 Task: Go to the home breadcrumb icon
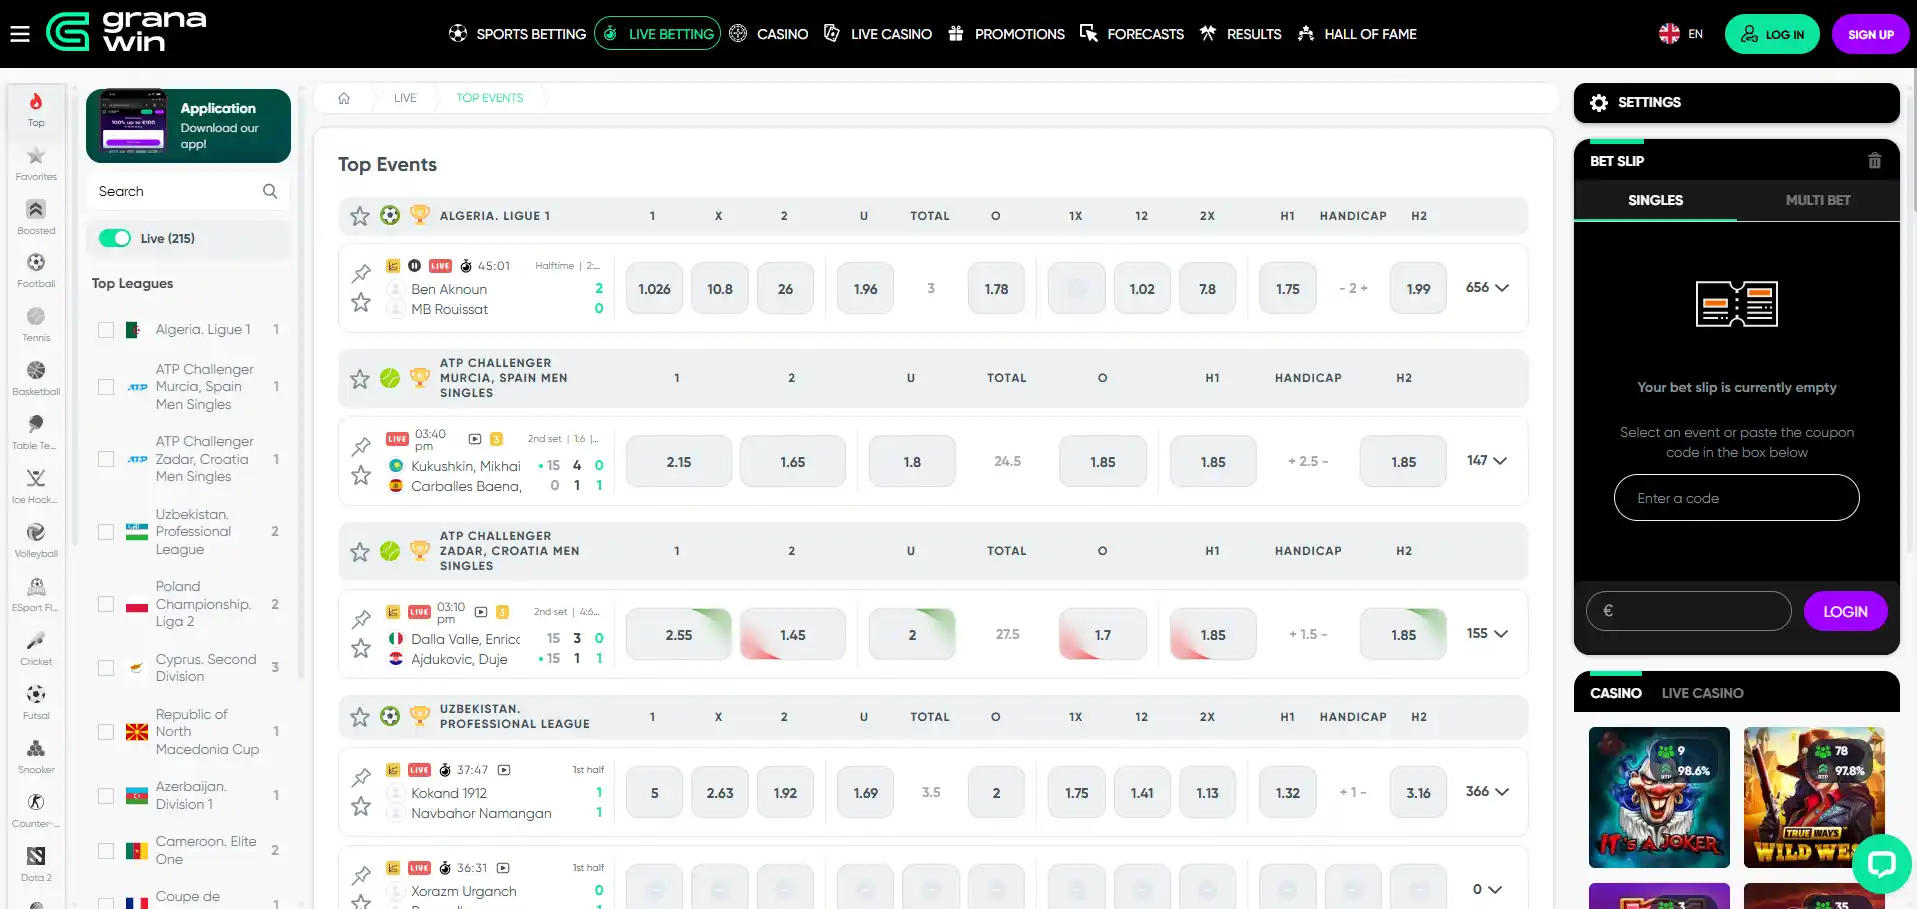pos(344,98)
